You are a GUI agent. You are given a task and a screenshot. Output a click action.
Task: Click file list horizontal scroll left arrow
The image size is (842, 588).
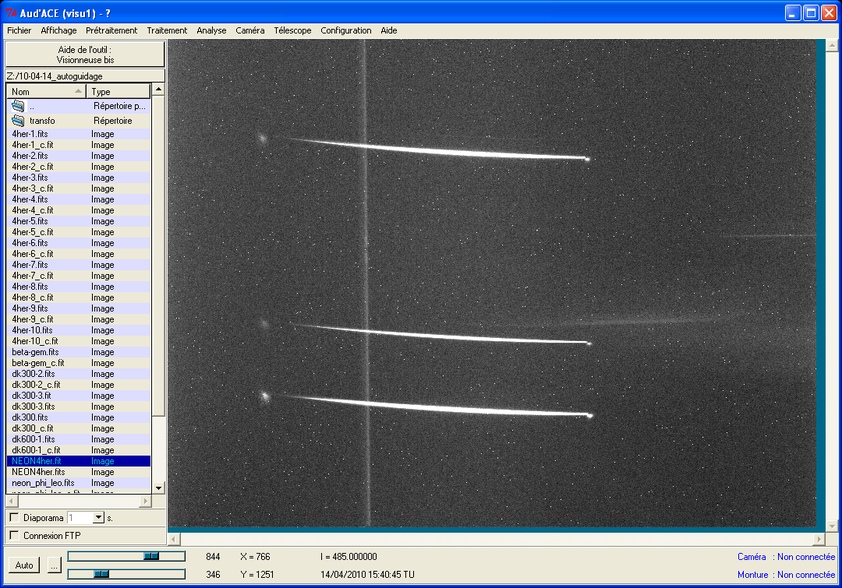[11, 501]
